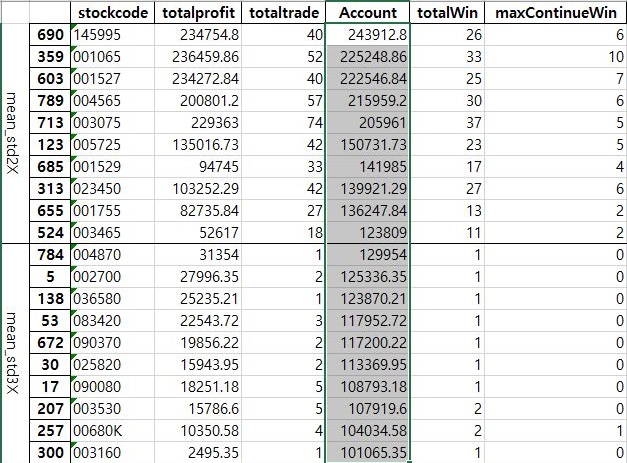Select maxContinueWin cell 10
627x463 pixels.
(555, 57)
